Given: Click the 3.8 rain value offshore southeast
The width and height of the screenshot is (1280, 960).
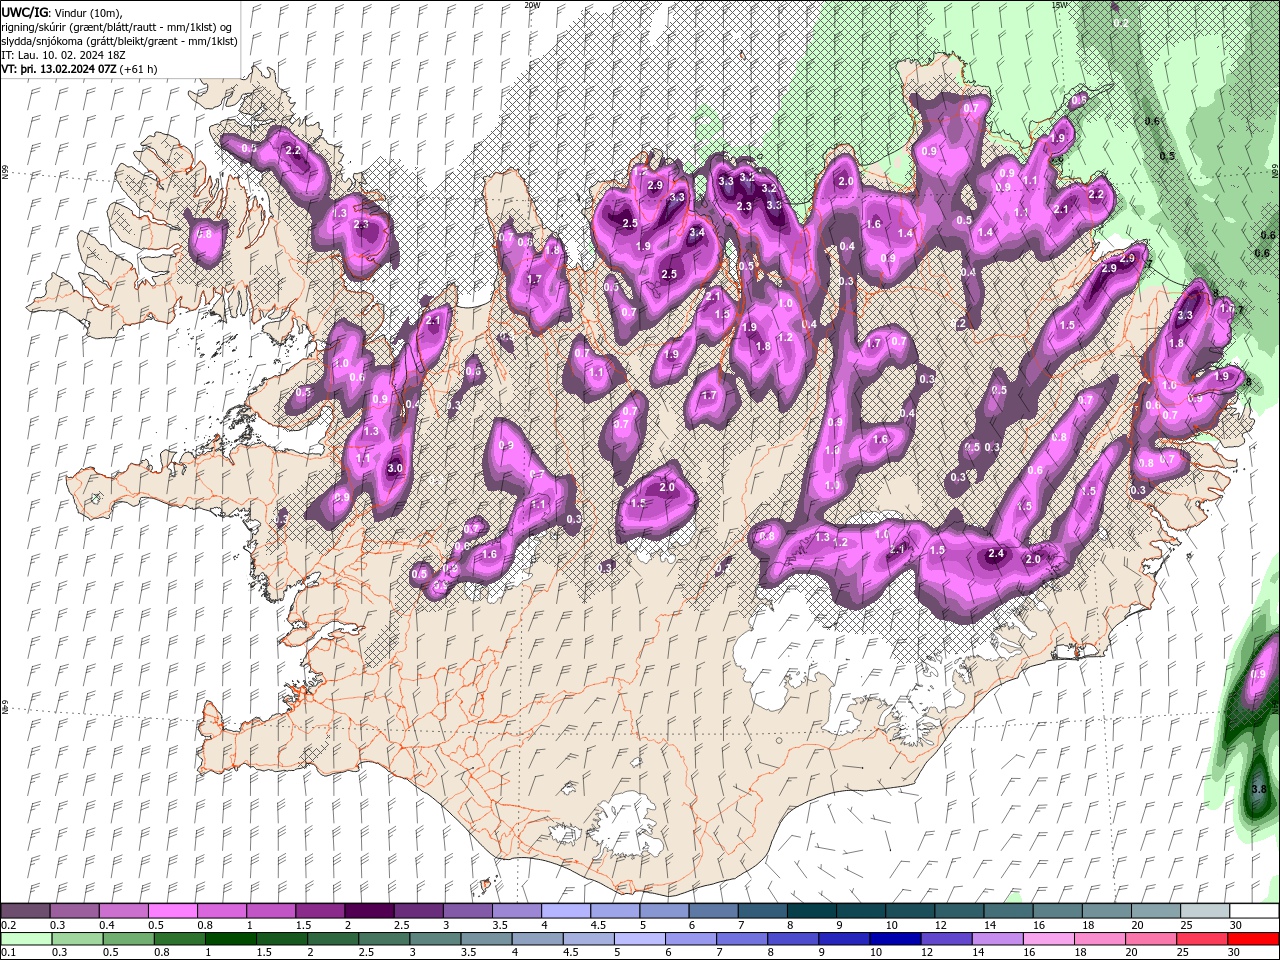Looking at the screenshot, I should (1259, 789).
